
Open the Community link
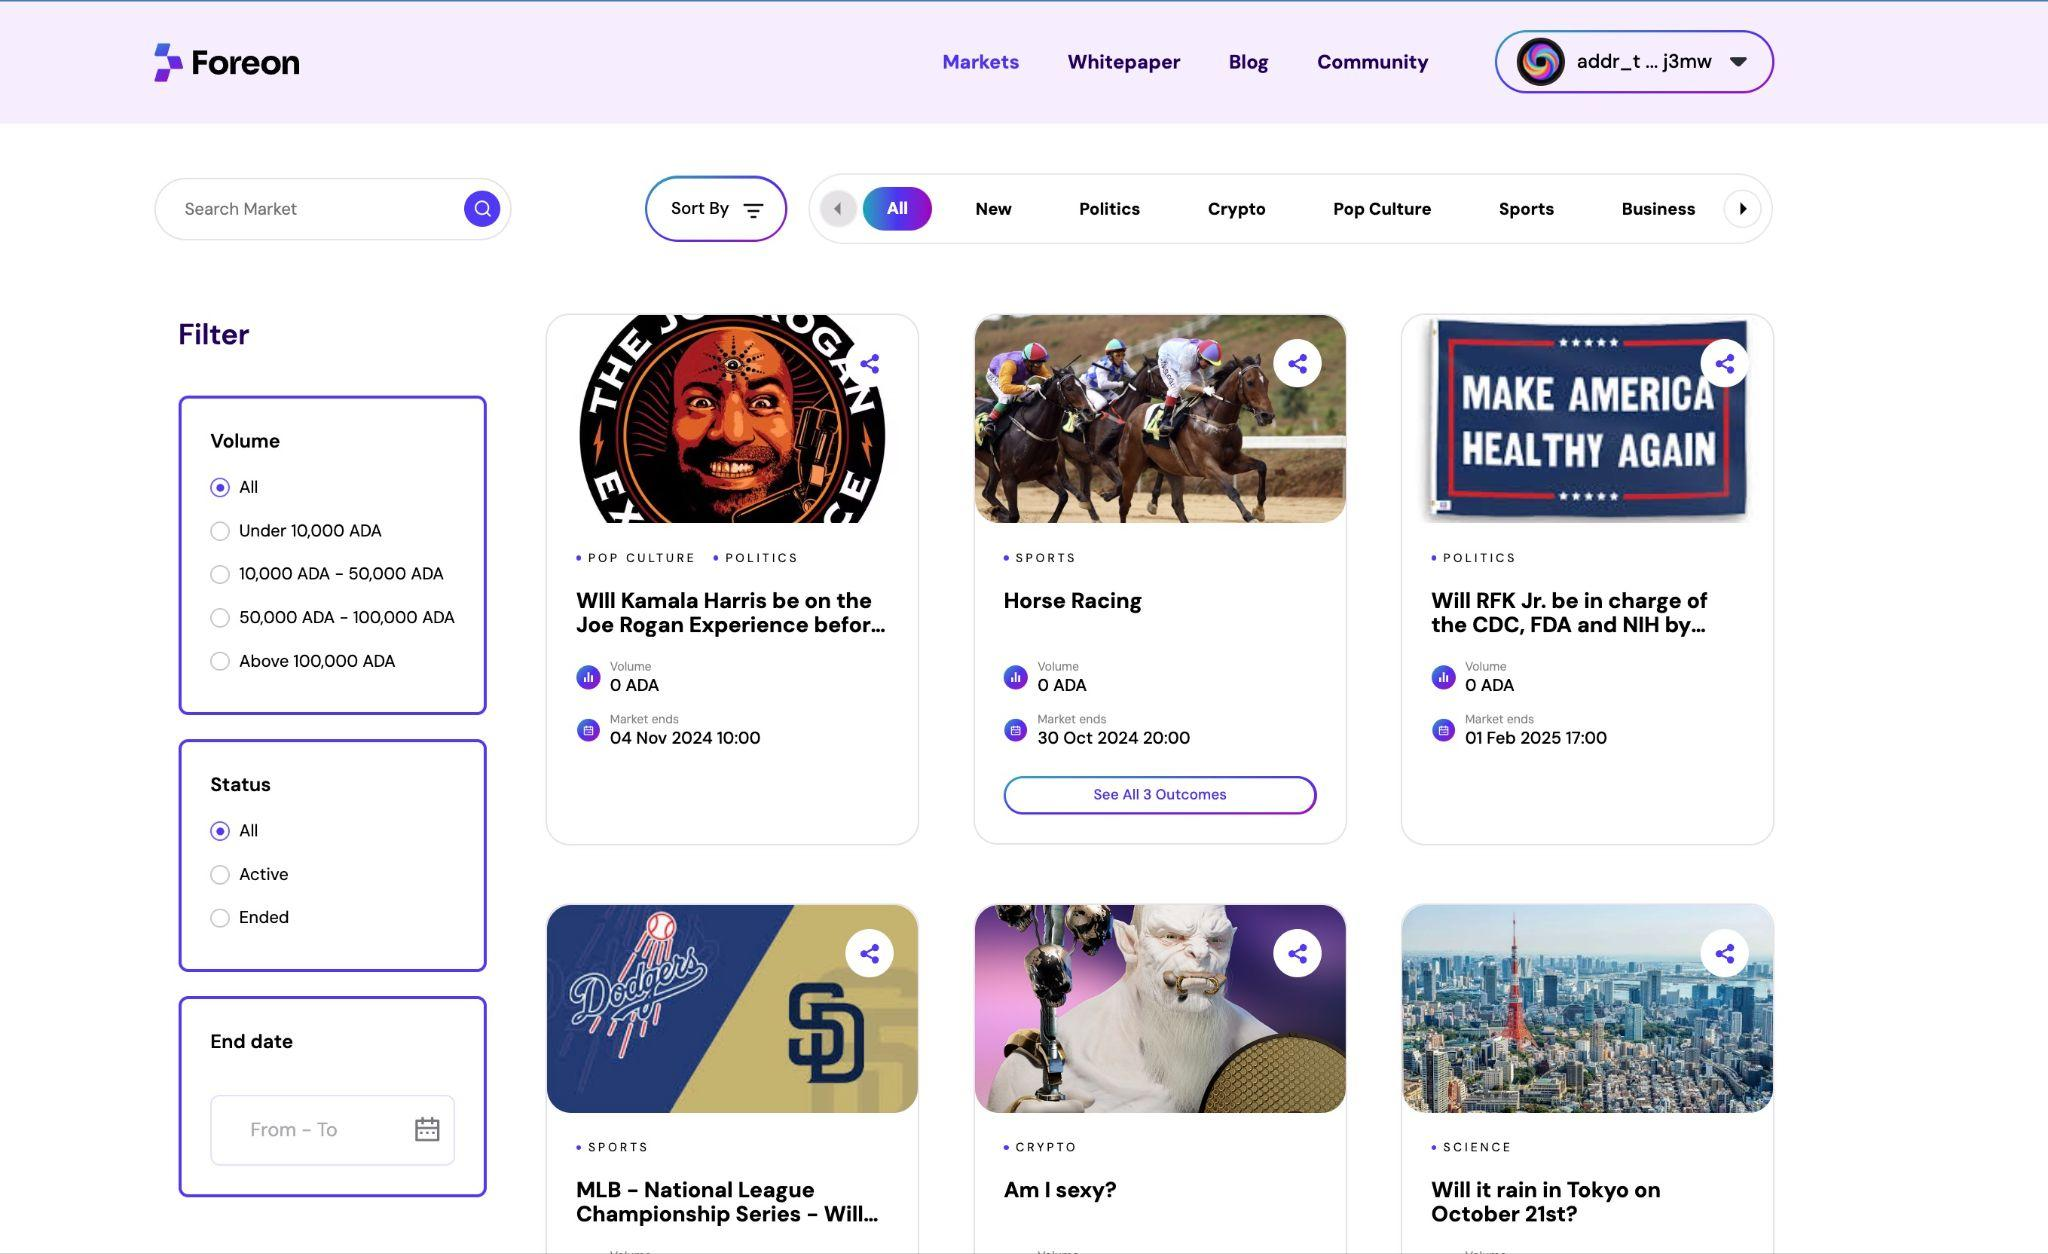(1372, 62)
